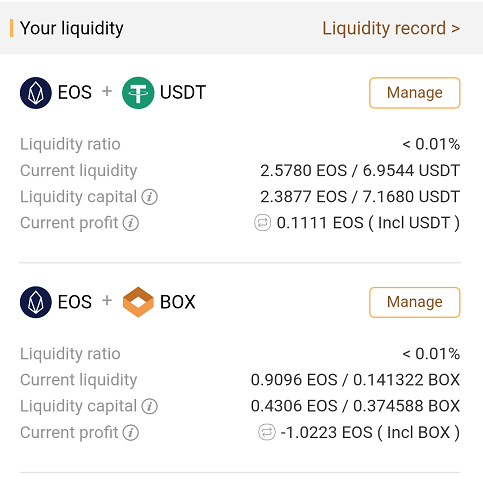Show Current profit info for EOS/BOX
The height and width of the screenshot is (485, 483).
(x=131, y=433)
